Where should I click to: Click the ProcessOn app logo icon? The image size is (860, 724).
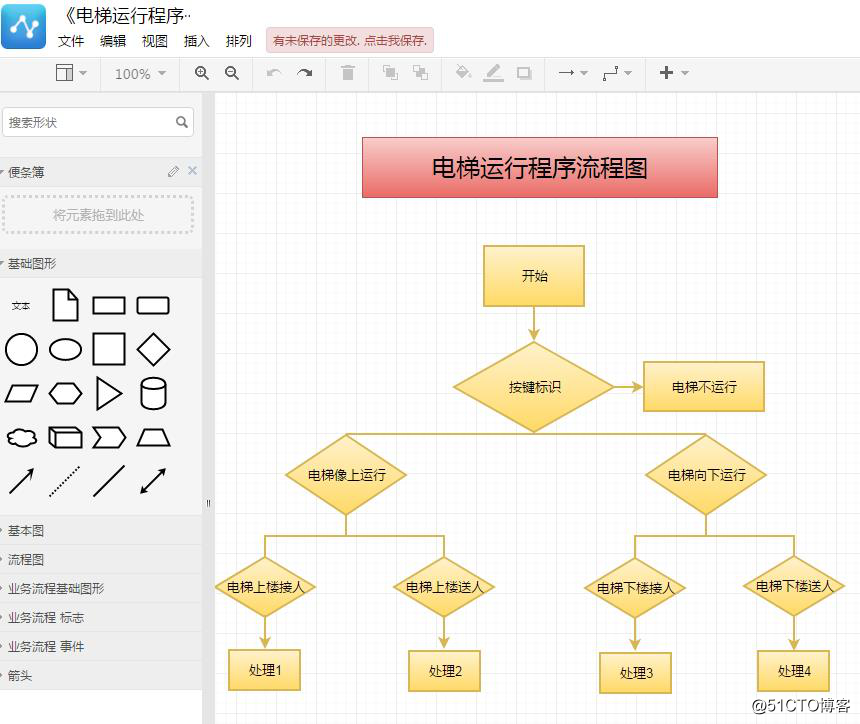point(24,26)
